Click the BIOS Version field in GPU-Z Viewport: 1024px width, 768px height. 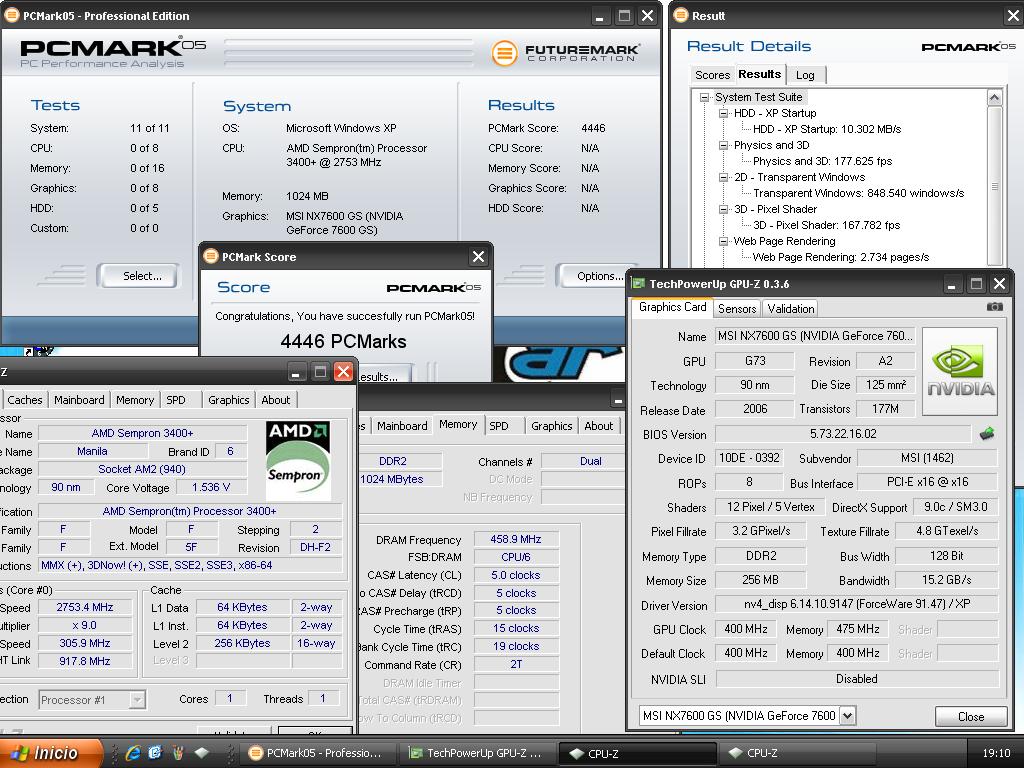pos(843,434)
